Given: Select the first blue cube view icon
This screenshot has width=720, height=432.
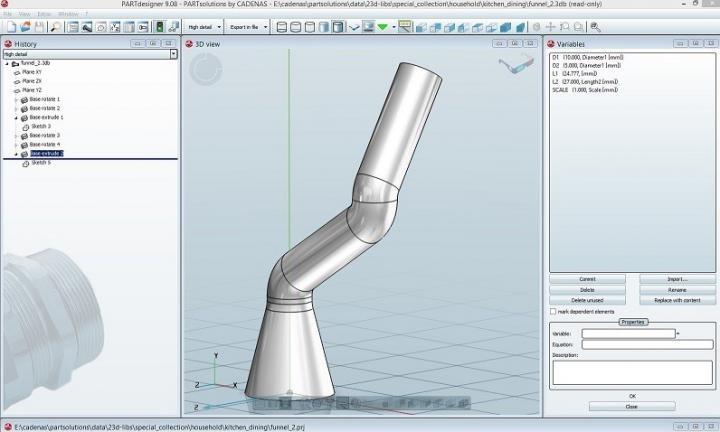Looking at the screenshot, I should point(421,28).
